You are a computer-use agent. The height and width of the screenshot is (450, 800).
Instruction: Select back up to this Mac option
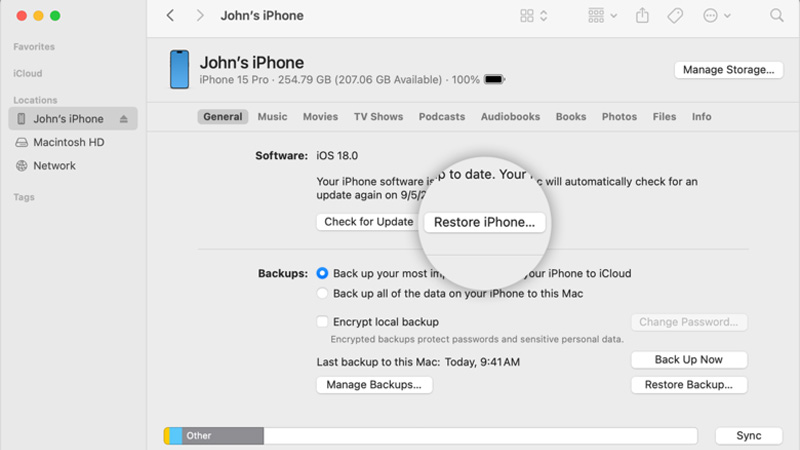coord(322,294)
